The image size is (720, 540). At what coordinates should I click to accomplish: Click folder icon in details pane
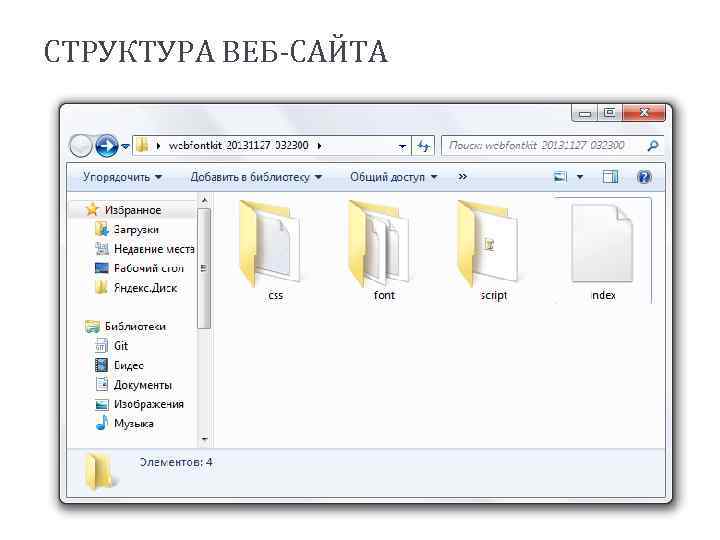[100, 471]
